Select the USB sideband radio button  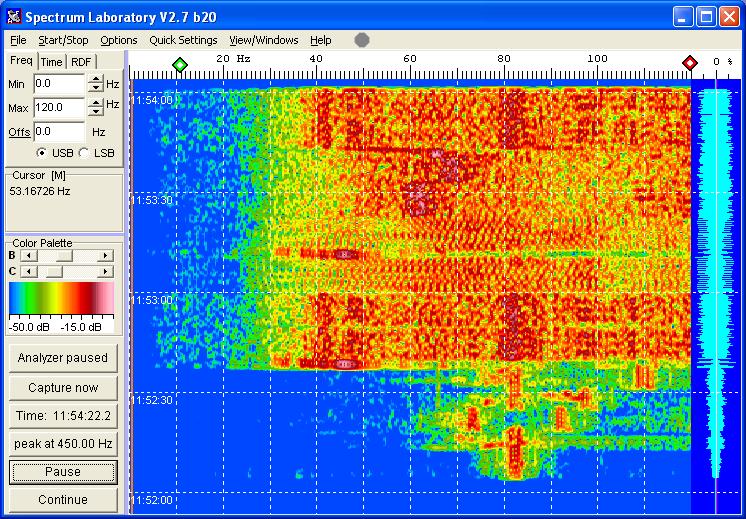(x=42, y=152)
